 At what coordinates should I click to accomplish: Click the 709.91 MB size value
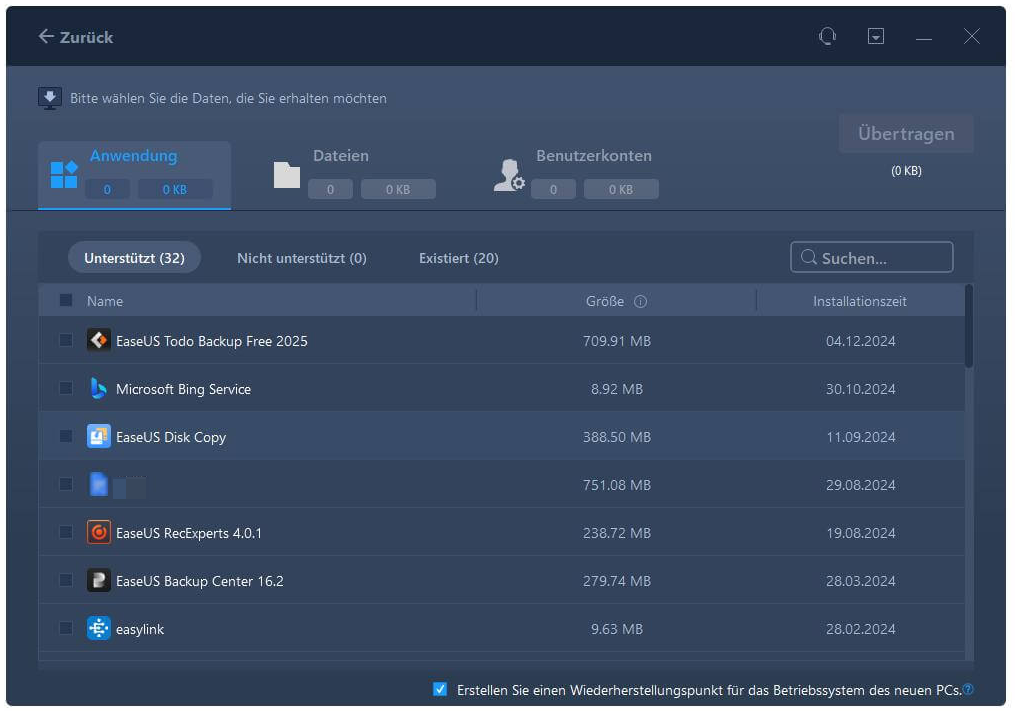[617, 341]
